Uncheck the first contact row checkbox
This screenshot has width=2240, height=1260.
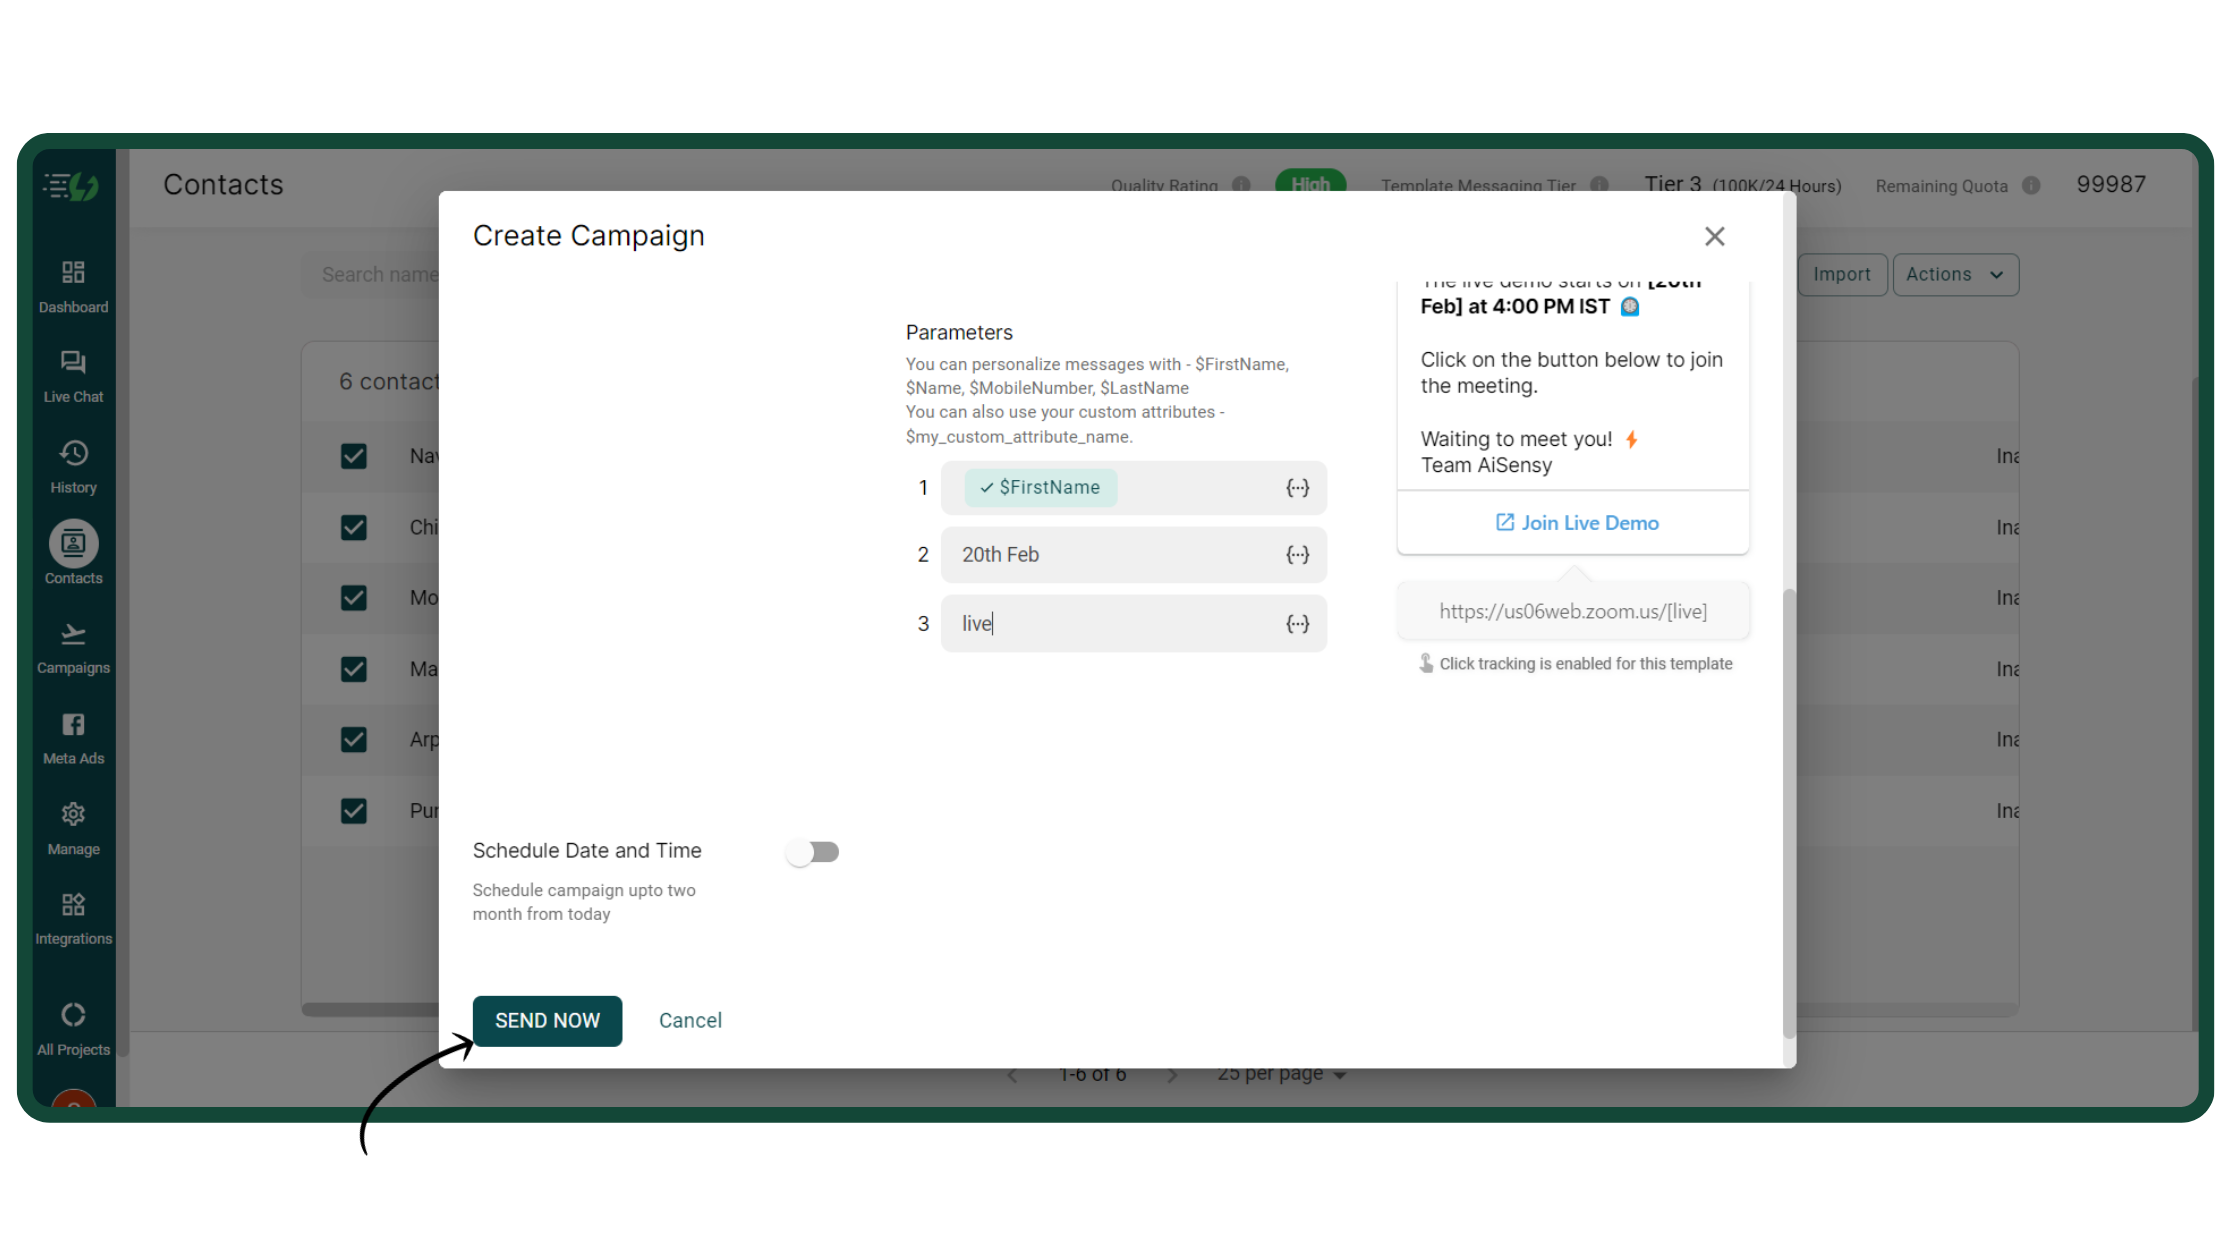pyautogui.click(x=354, y=456)
